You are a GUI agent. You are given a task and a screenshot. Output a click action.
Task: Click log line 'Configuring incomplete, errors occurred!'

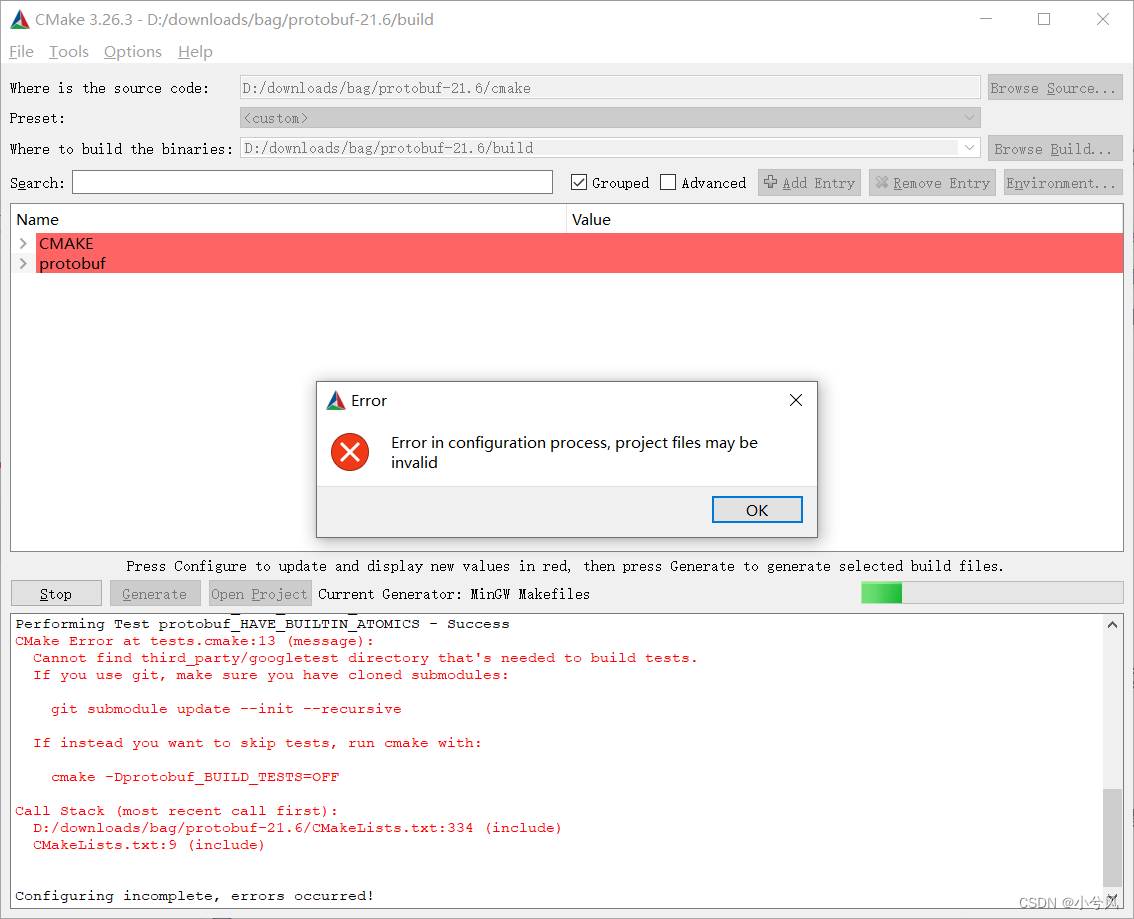(x=194, y=895)
